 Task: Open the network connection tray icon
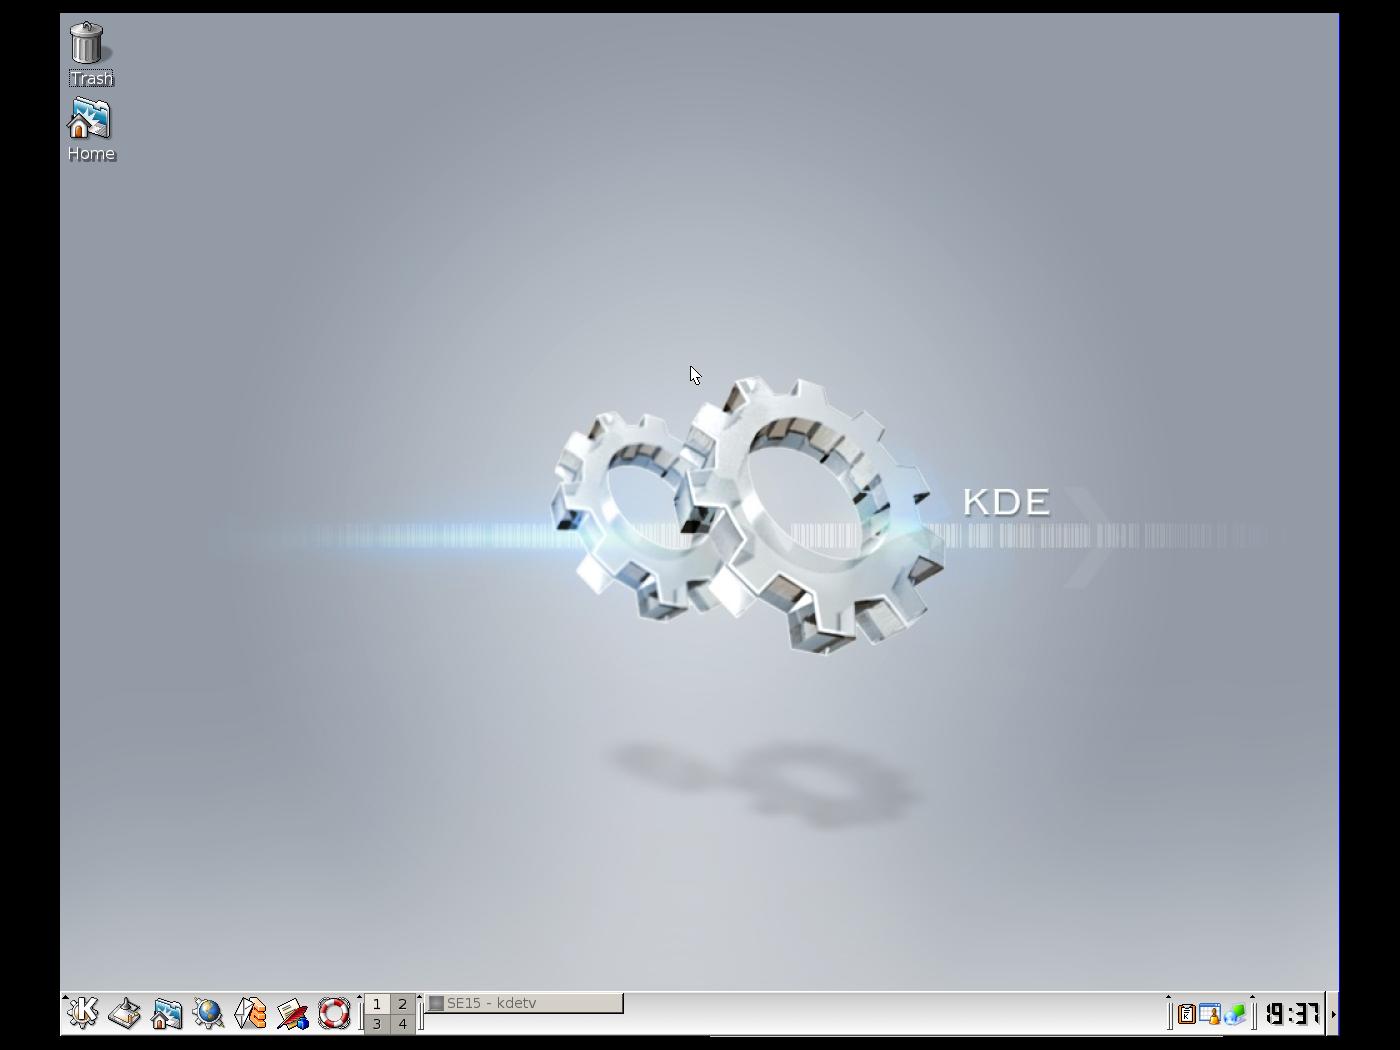coord(1234,1014)
